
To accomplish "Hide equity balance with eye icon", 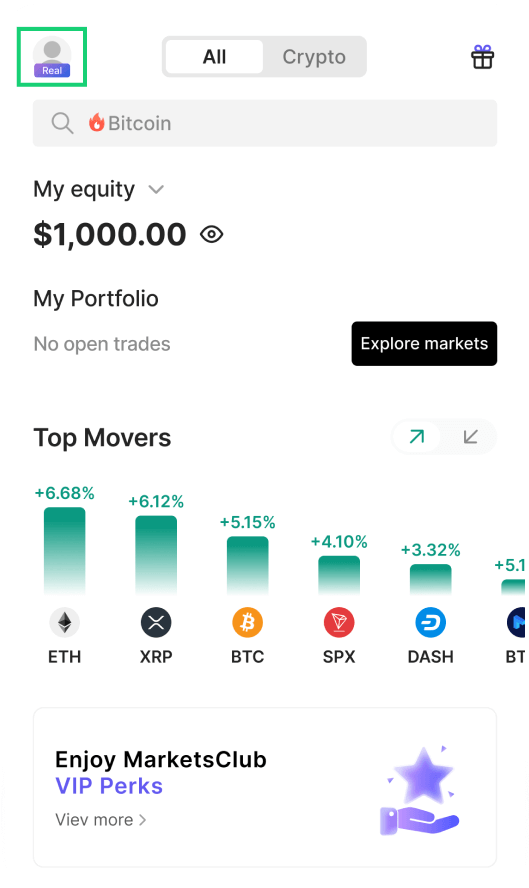I will pos(211,234).
